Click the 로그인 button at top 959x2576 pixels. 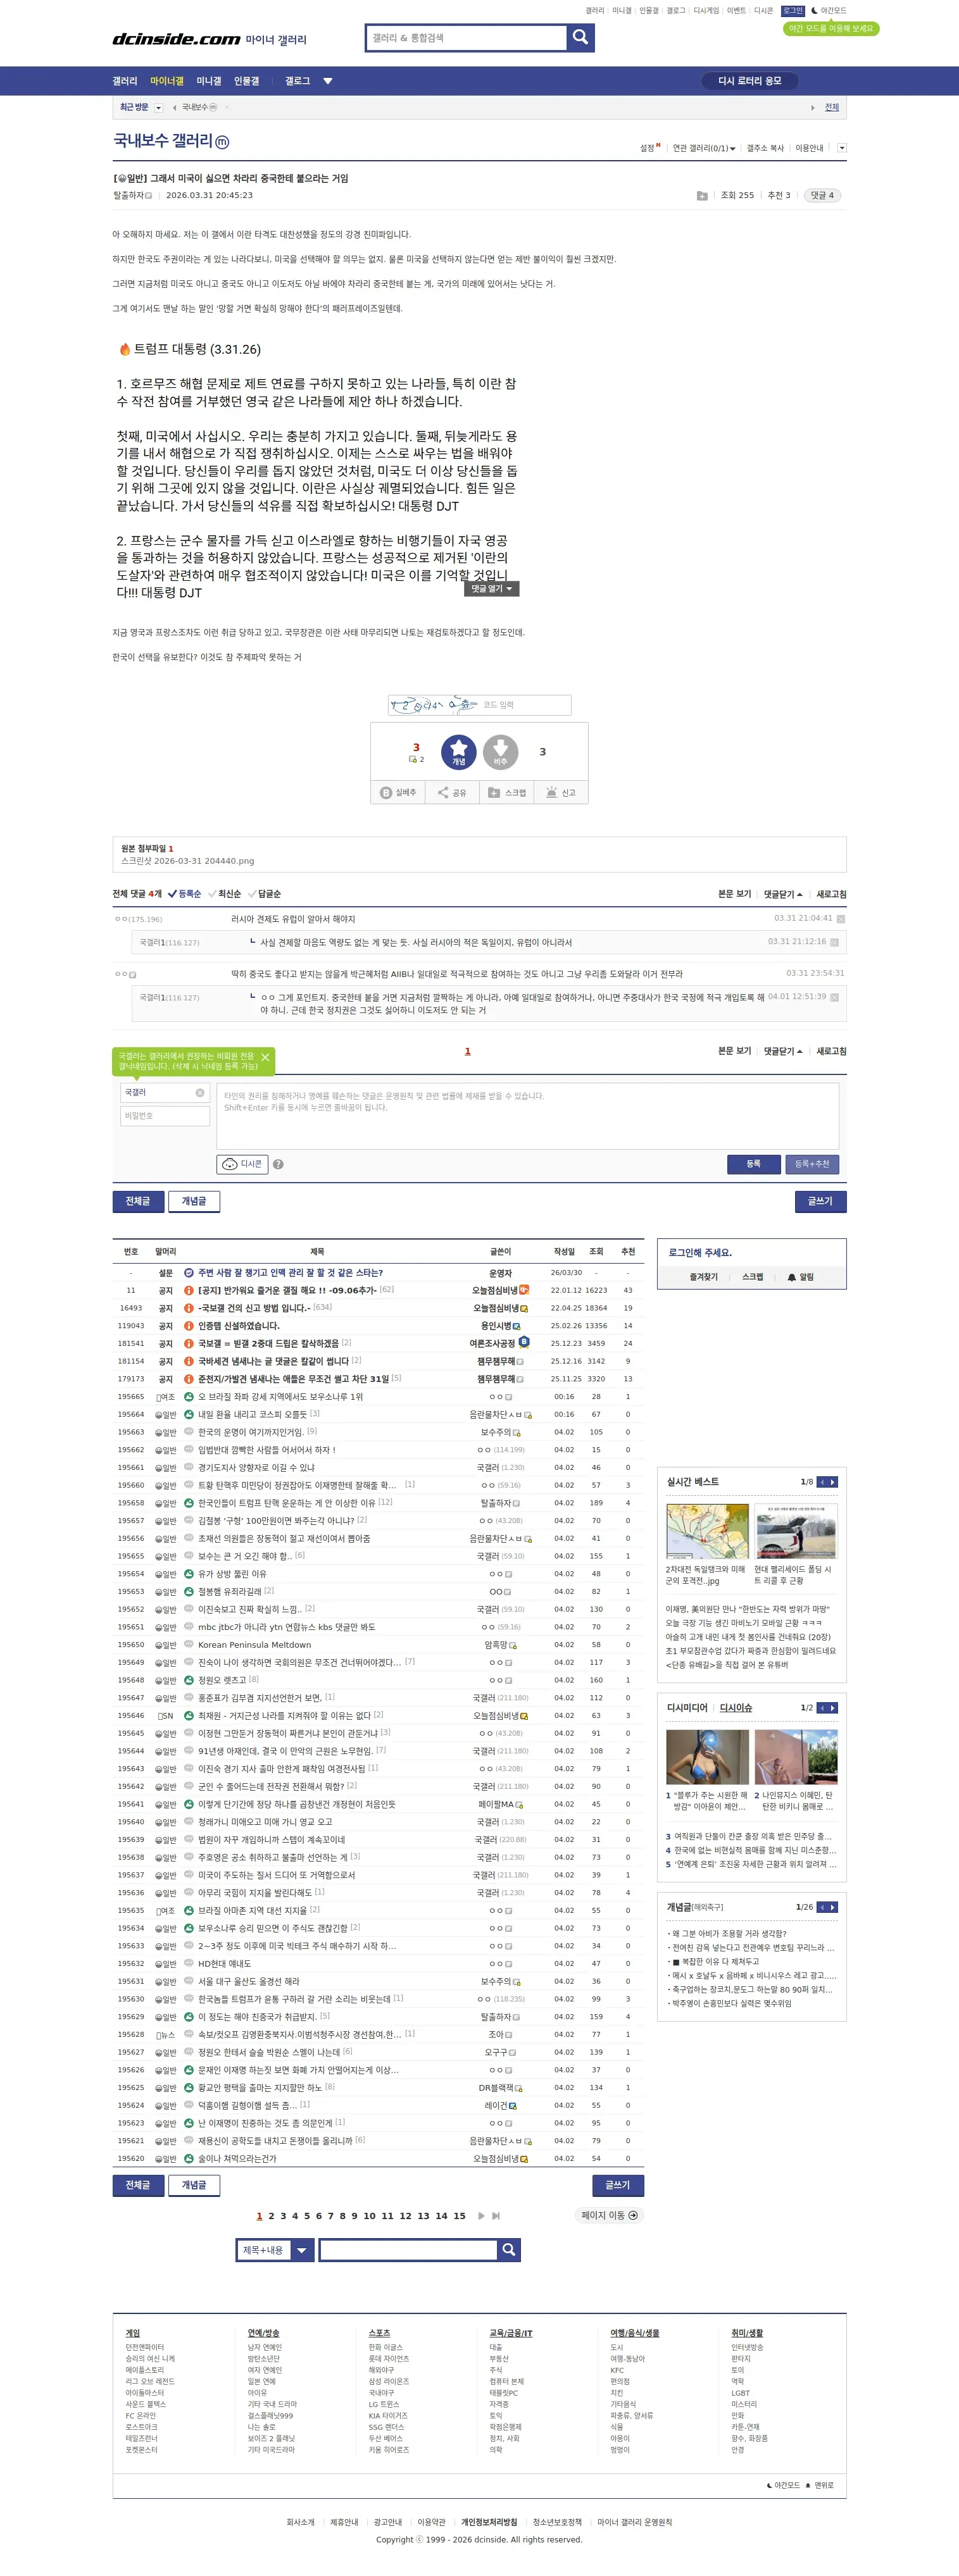pyautogui.click(x=793, y=10)
